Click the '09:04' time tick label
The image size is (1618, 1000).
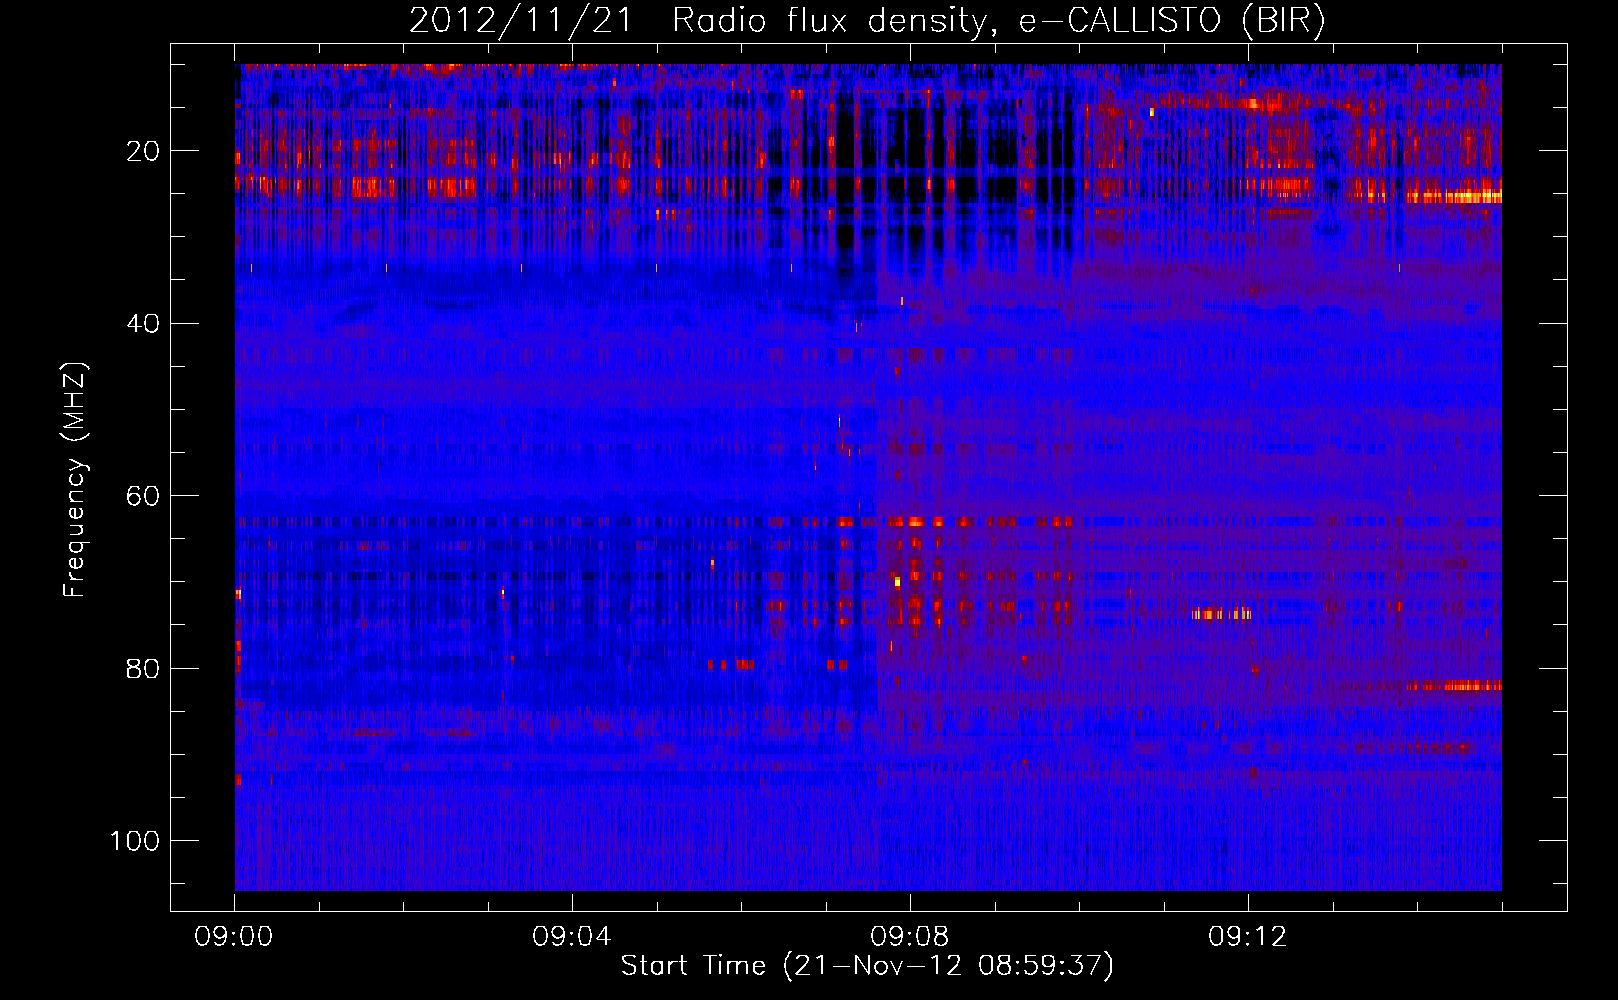[572, 937]
